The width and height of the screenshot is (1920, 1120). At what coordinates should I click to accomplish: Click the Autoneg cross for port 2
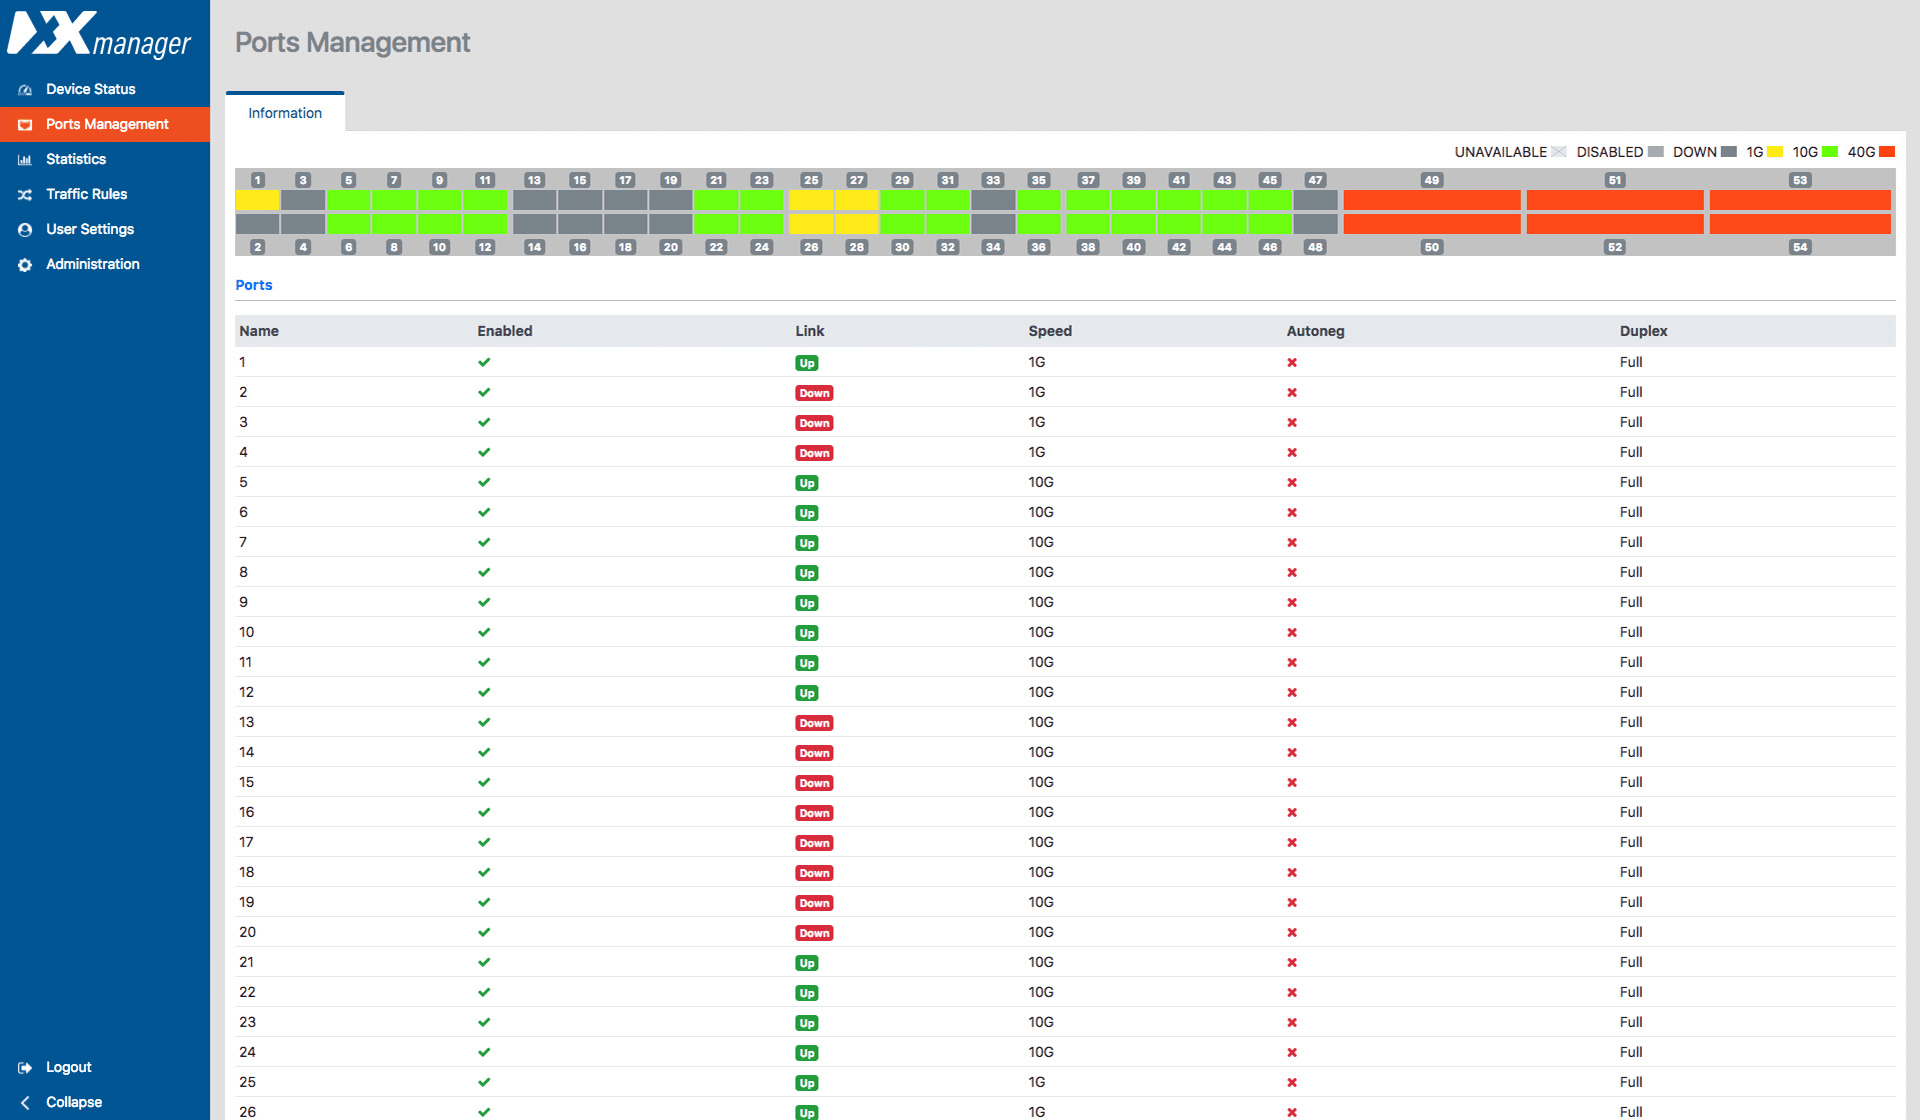click(1292, 392)
